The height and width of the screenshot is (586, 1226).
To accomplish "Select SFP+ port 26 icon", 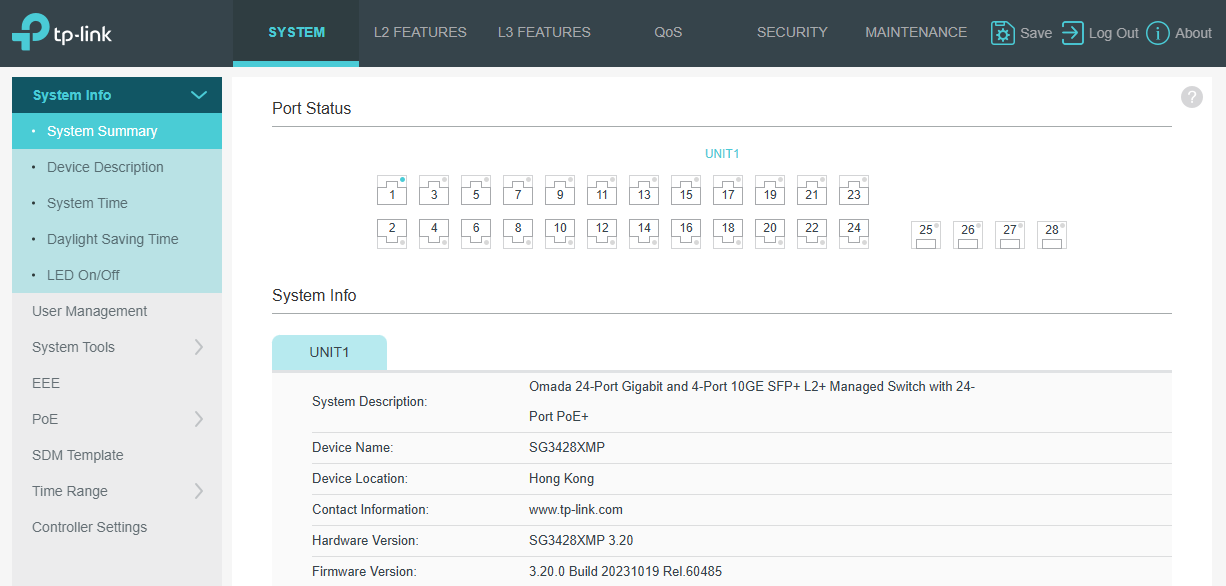I will pos(968,235).
